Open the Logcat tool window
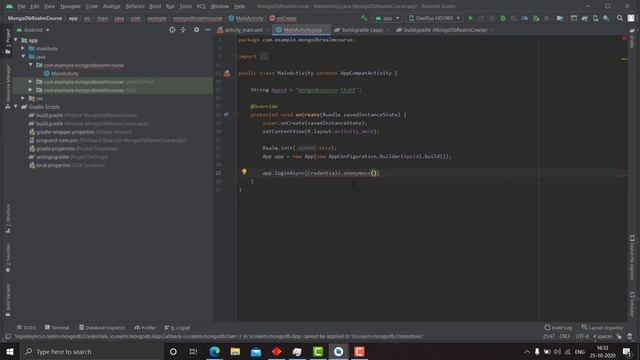The image size is (640, 360). click(177, 328)
